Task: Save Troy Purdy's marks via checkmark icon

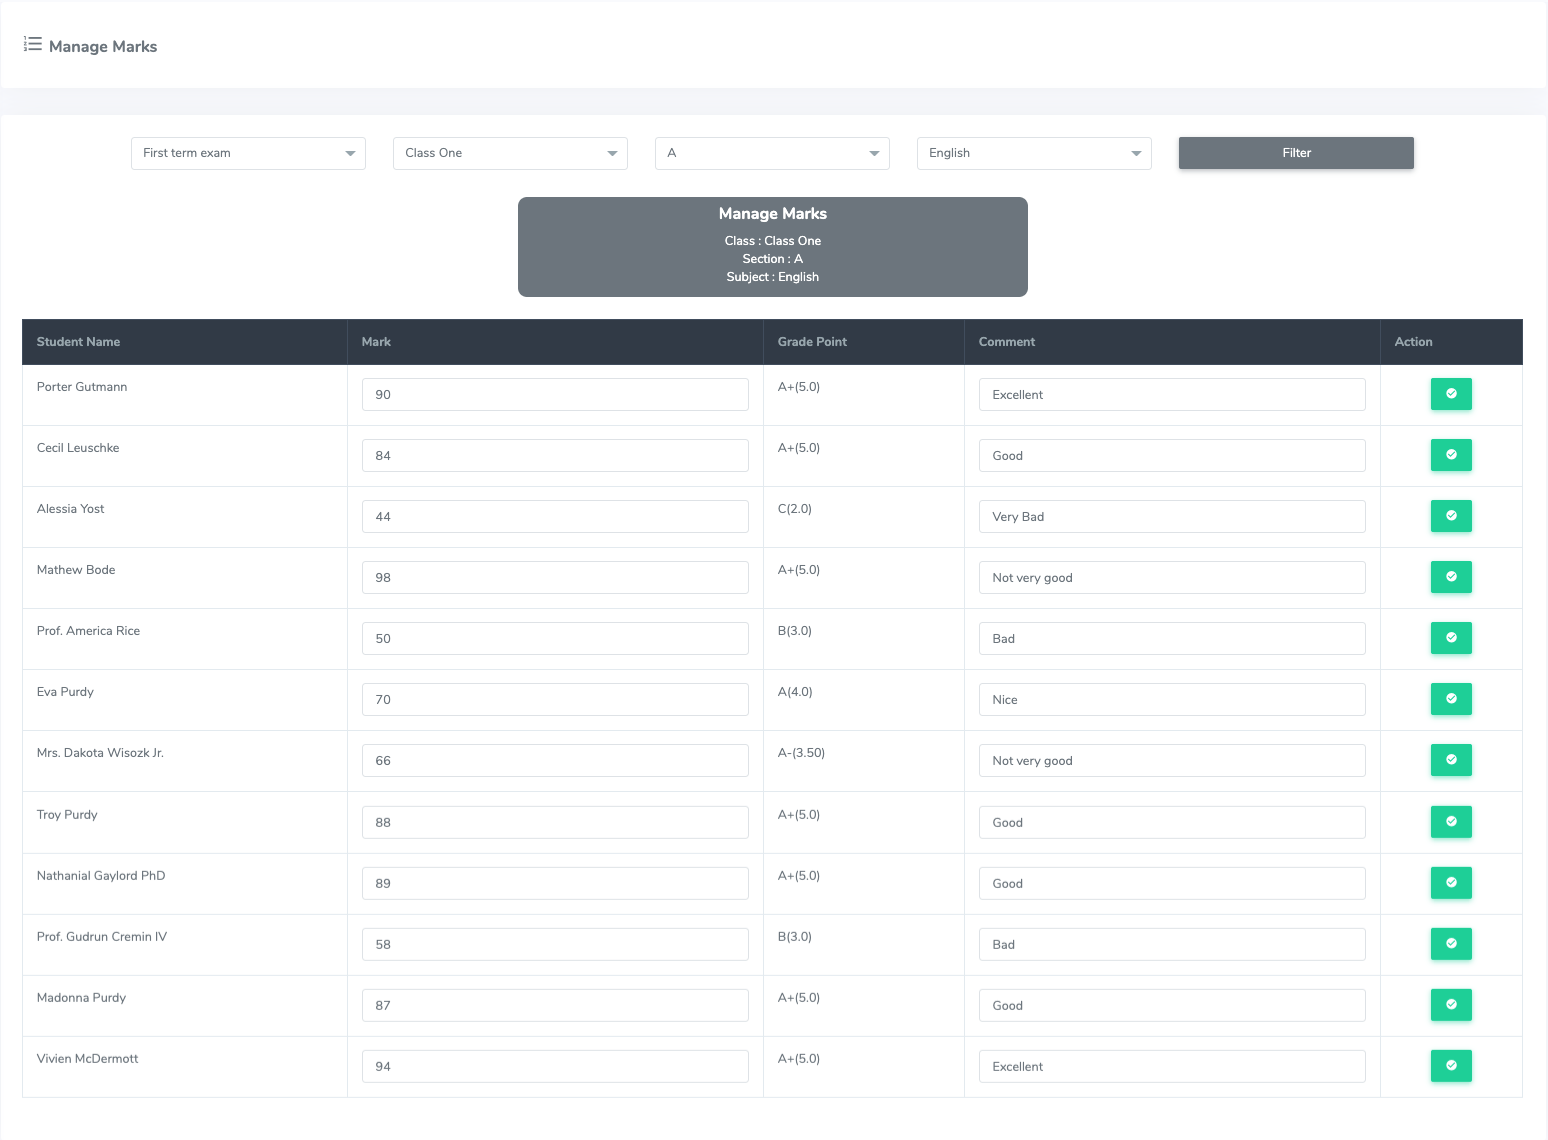Action: click(x=1451, y=822)
